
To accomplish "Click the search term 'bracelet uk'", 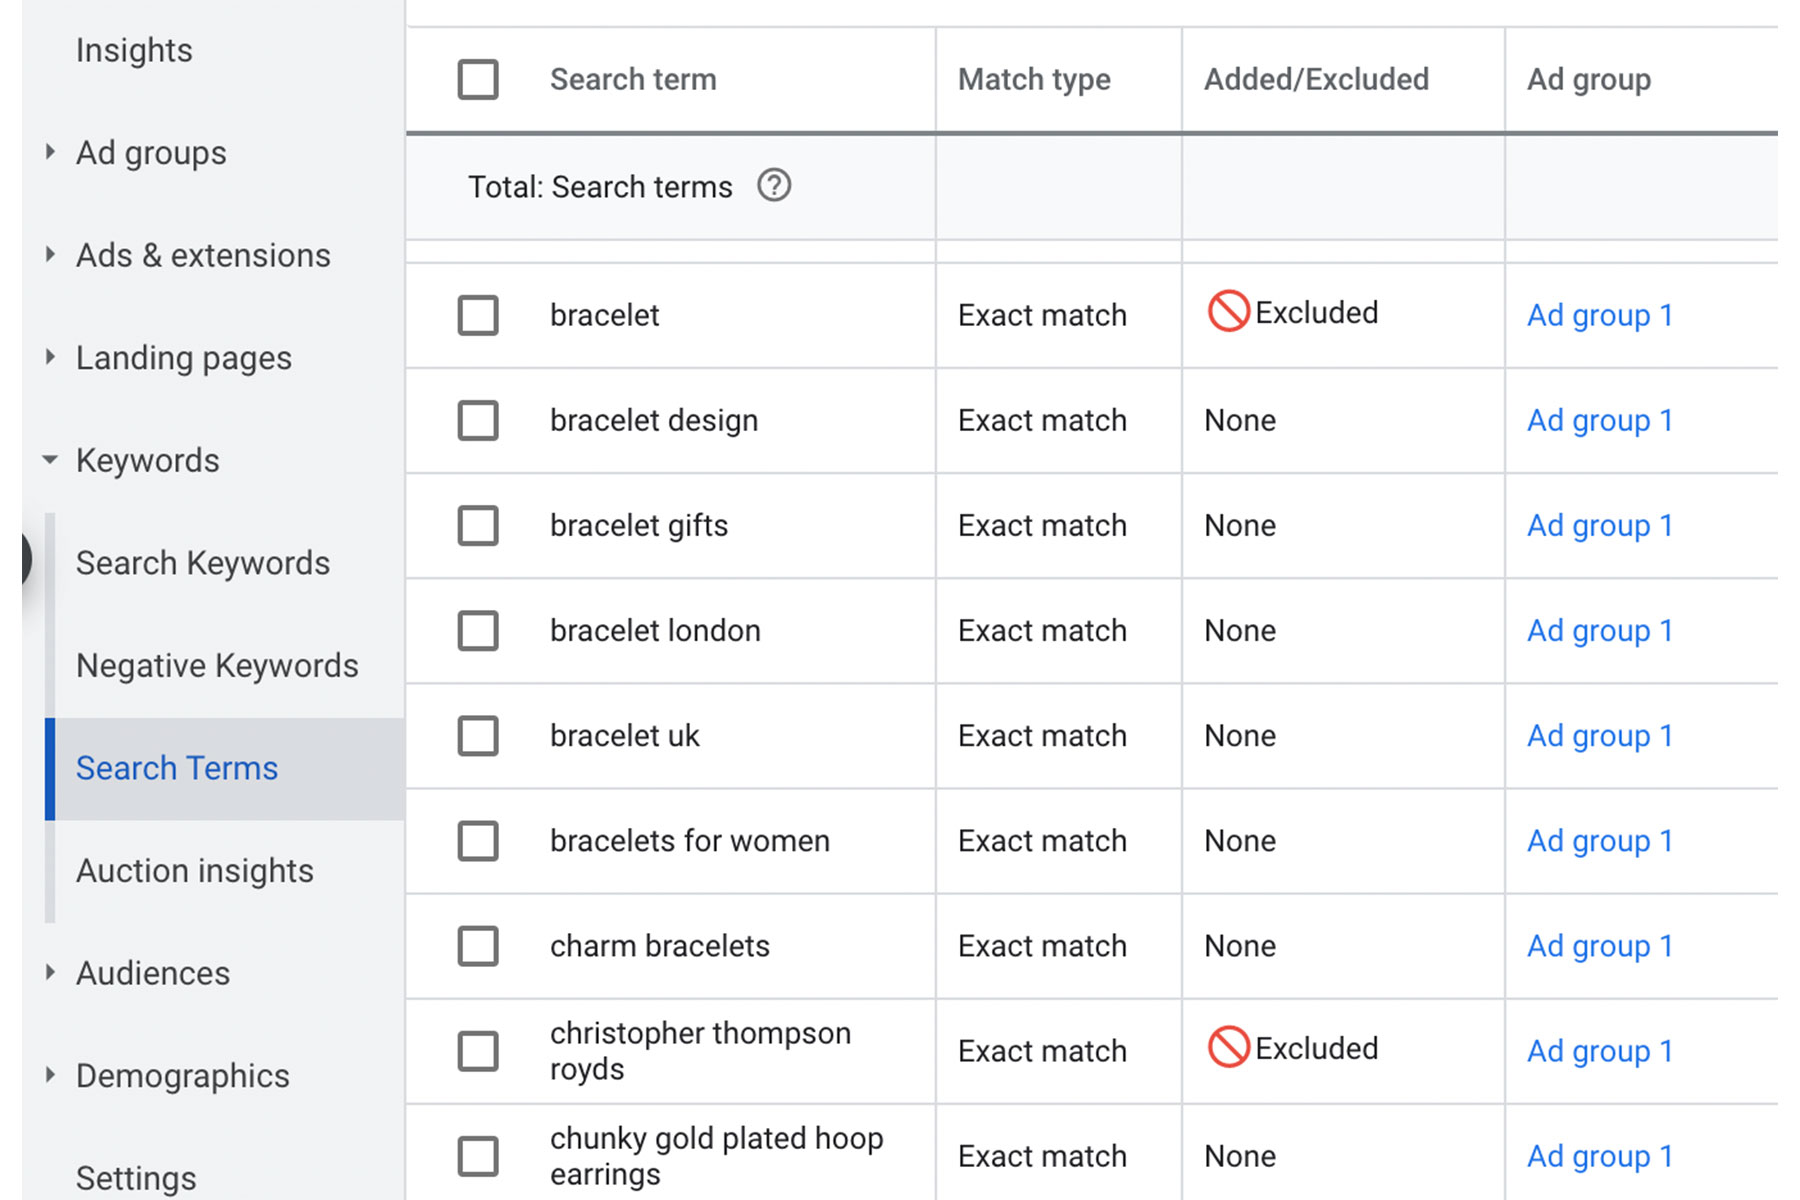I will coord(625,736).
